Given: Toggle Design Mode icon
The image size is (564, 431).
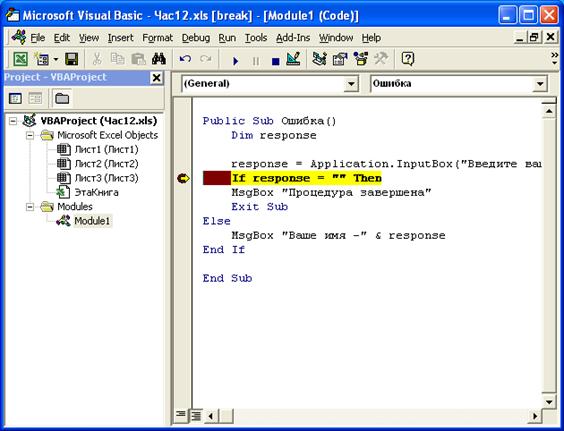Looking at the screenshot, I should pos(293,59).
